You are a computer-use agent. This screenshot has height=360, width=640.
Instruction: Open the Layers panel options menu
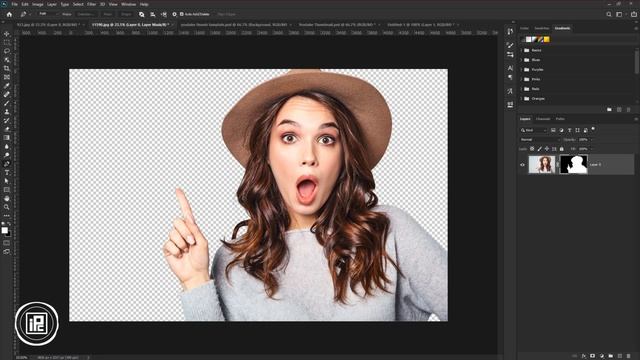[636, 119]
